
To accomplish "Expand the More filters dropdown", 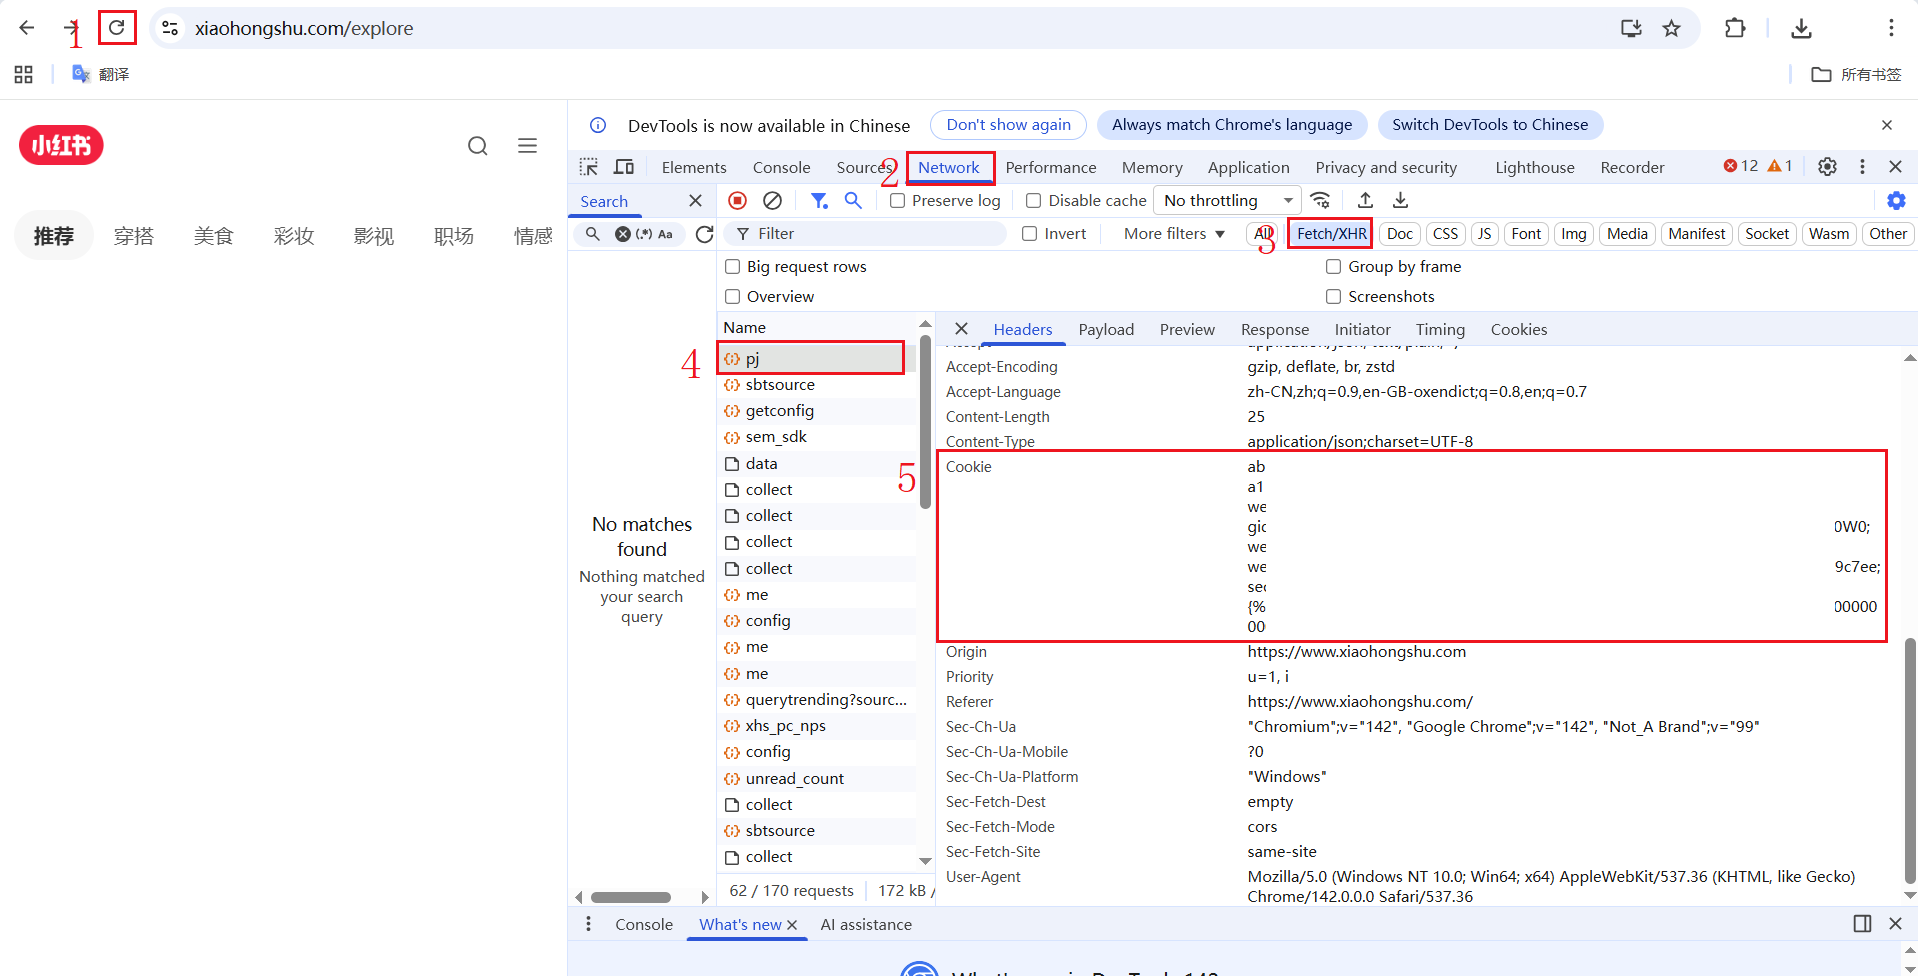I will click(1174, 234).
